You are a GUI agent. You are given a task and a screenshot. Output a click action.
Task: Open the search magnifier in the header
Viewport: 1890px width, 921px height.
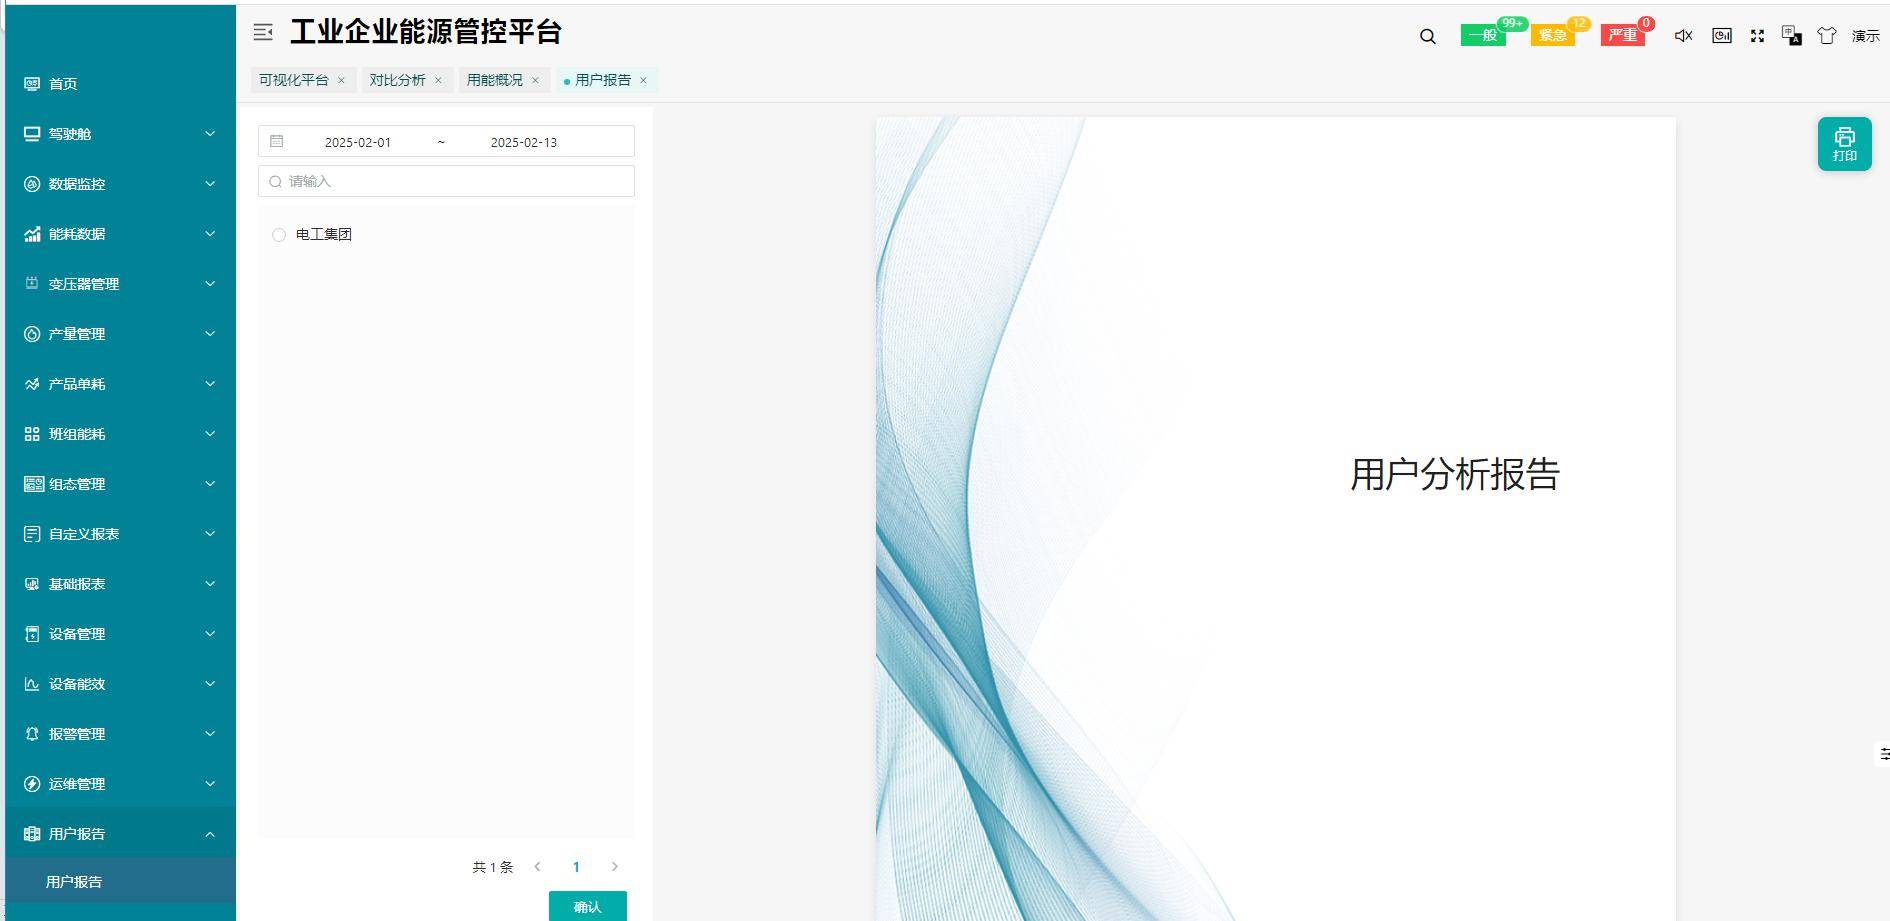point(1428,36)
